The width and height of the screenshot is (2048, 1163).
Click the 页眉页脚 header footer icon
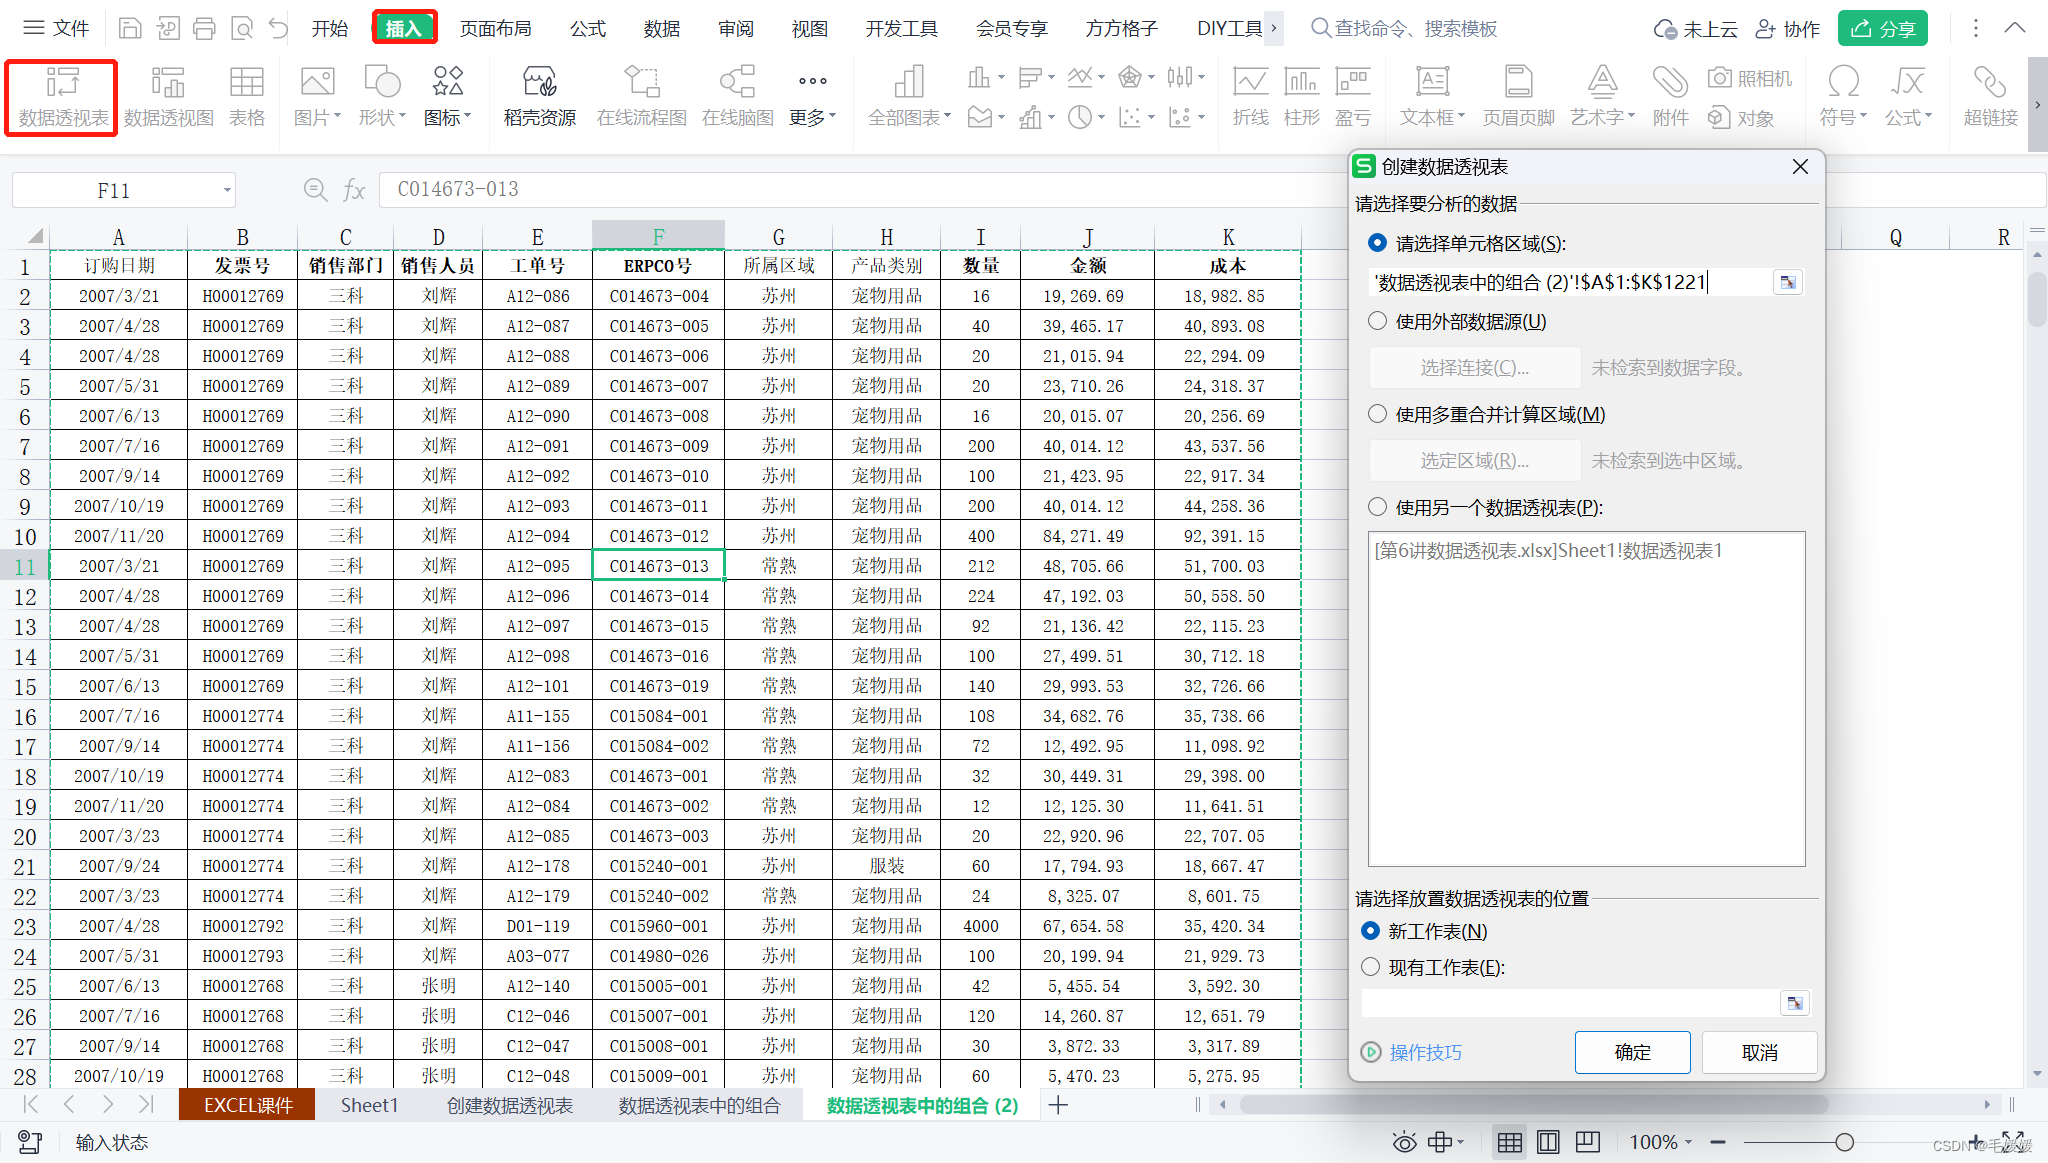pyautogui.click(x=1518, y=97)
